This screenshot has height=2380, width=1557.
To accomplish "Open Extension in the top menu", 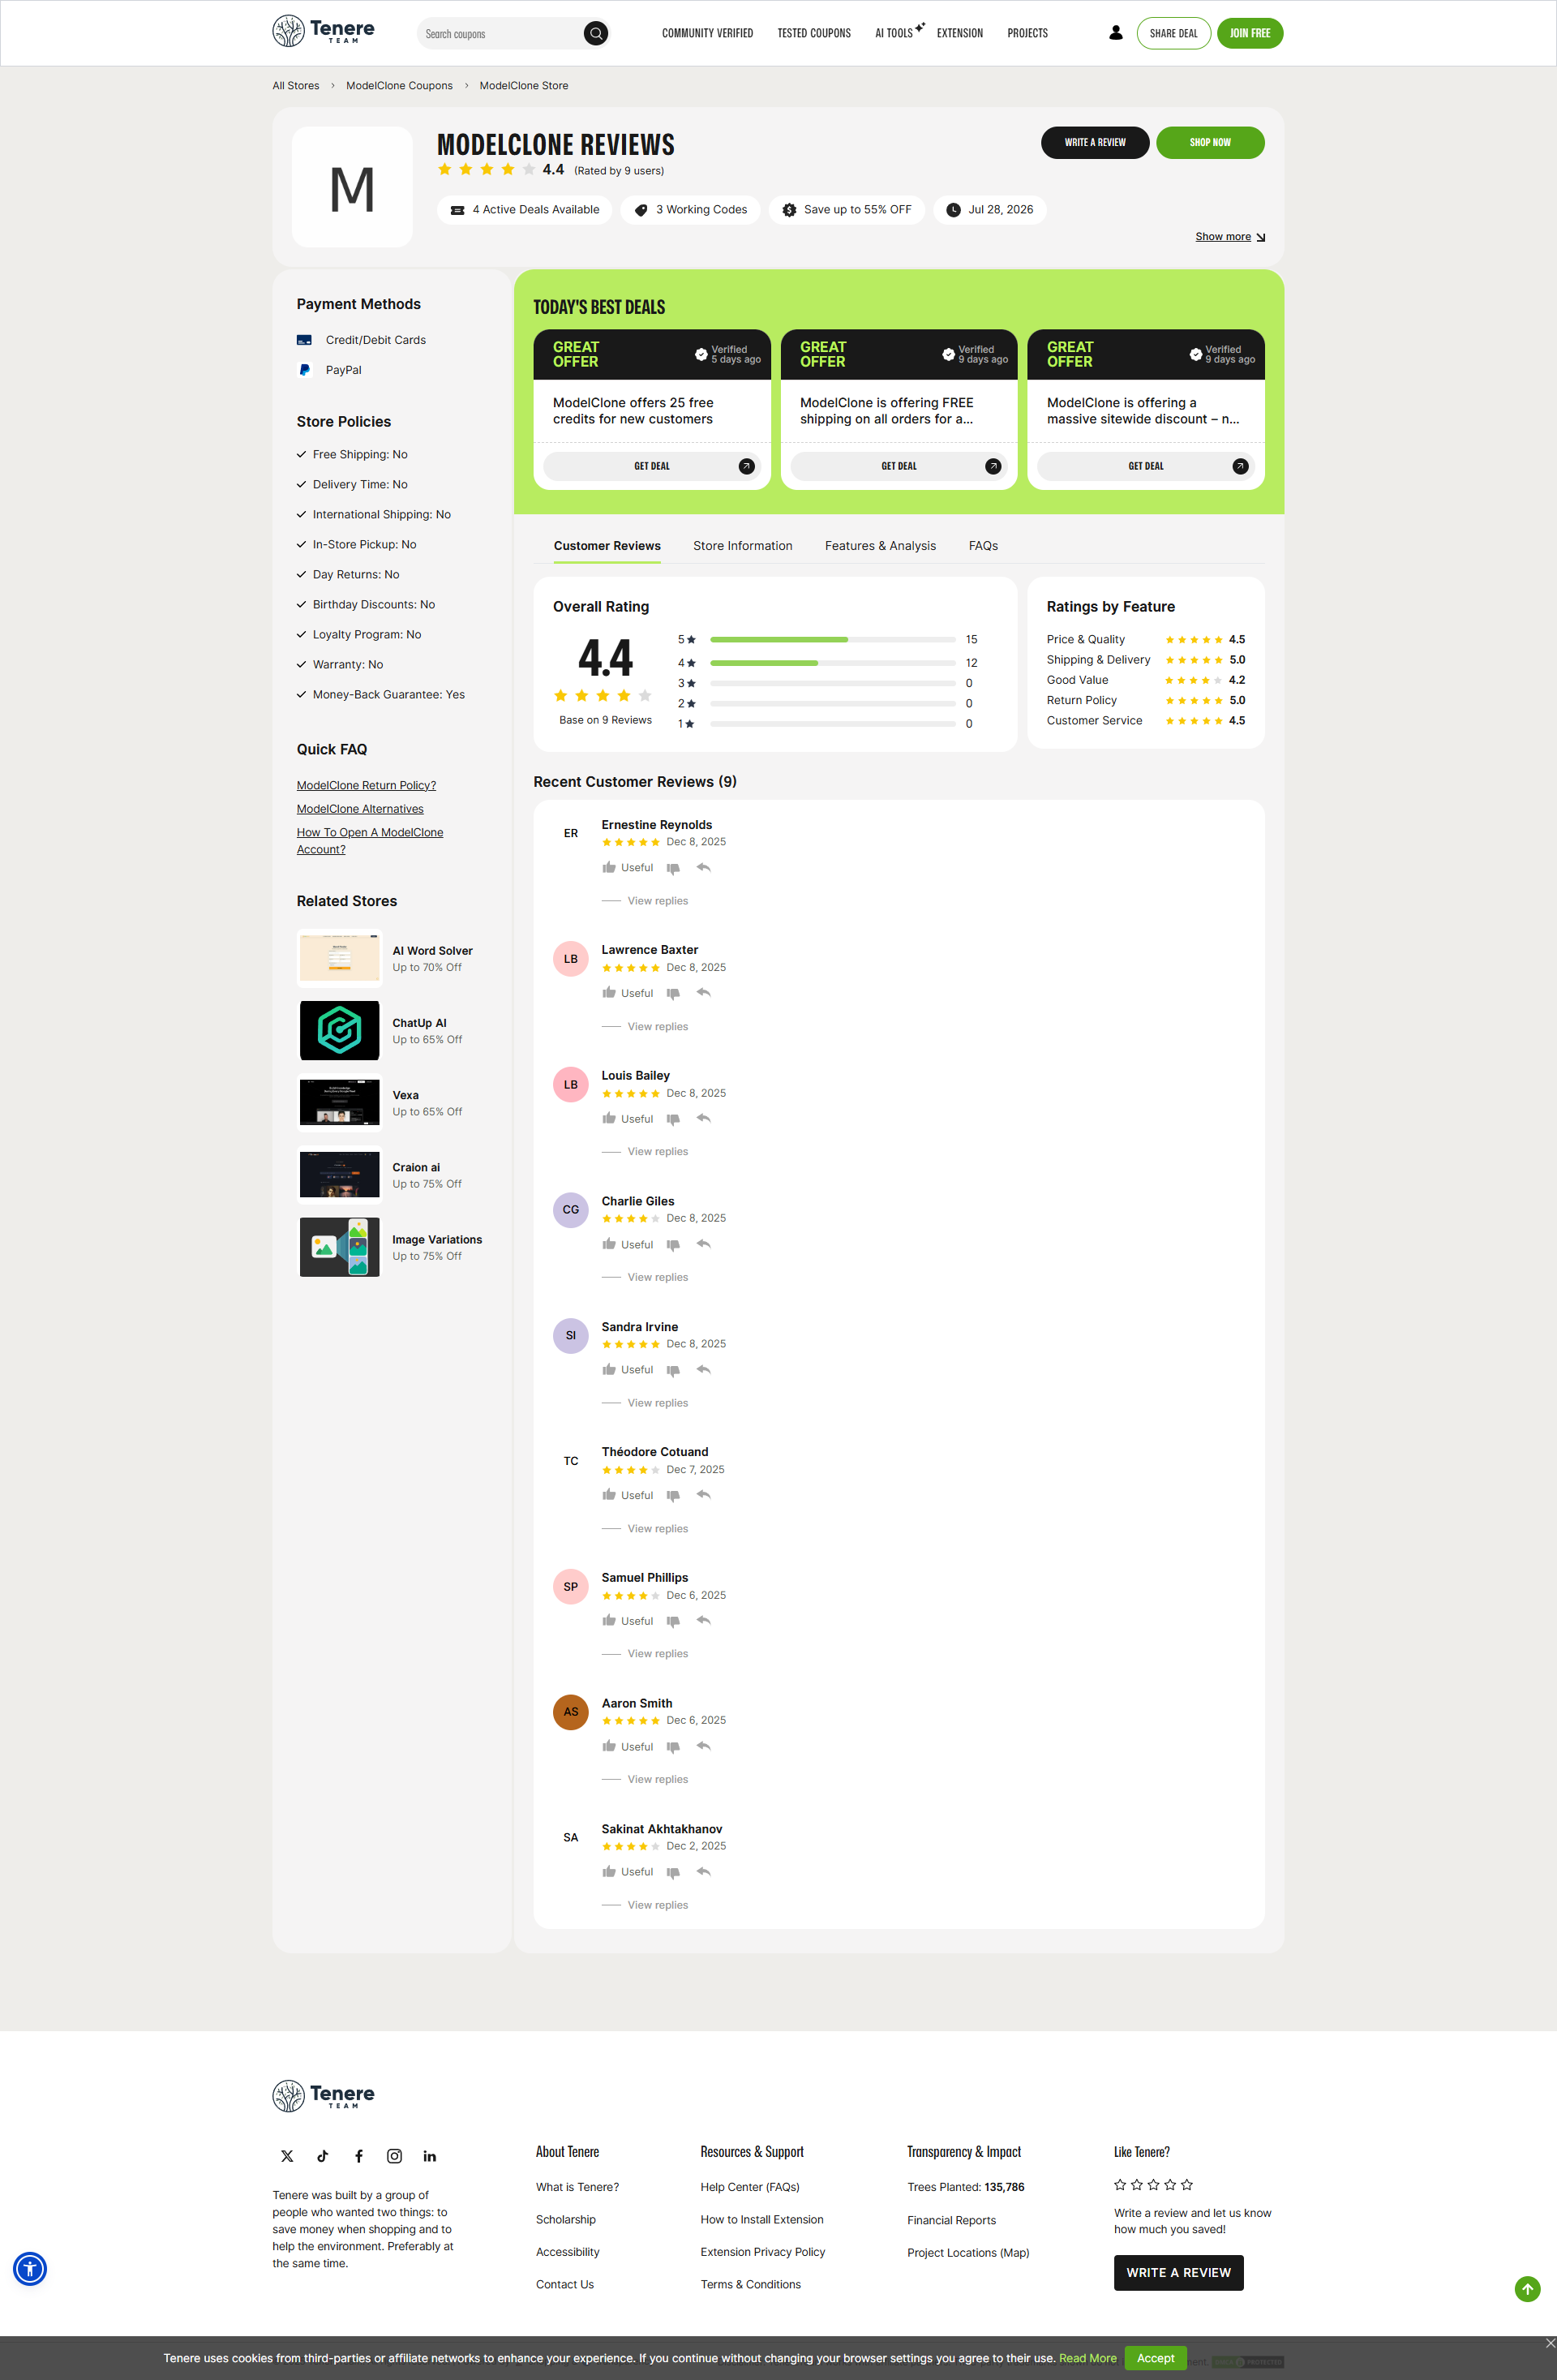I will [960, 33].
